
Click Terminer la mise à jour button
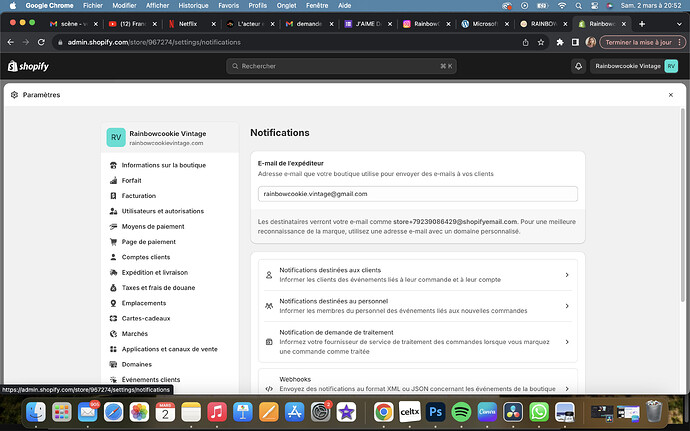pos(642,42)
